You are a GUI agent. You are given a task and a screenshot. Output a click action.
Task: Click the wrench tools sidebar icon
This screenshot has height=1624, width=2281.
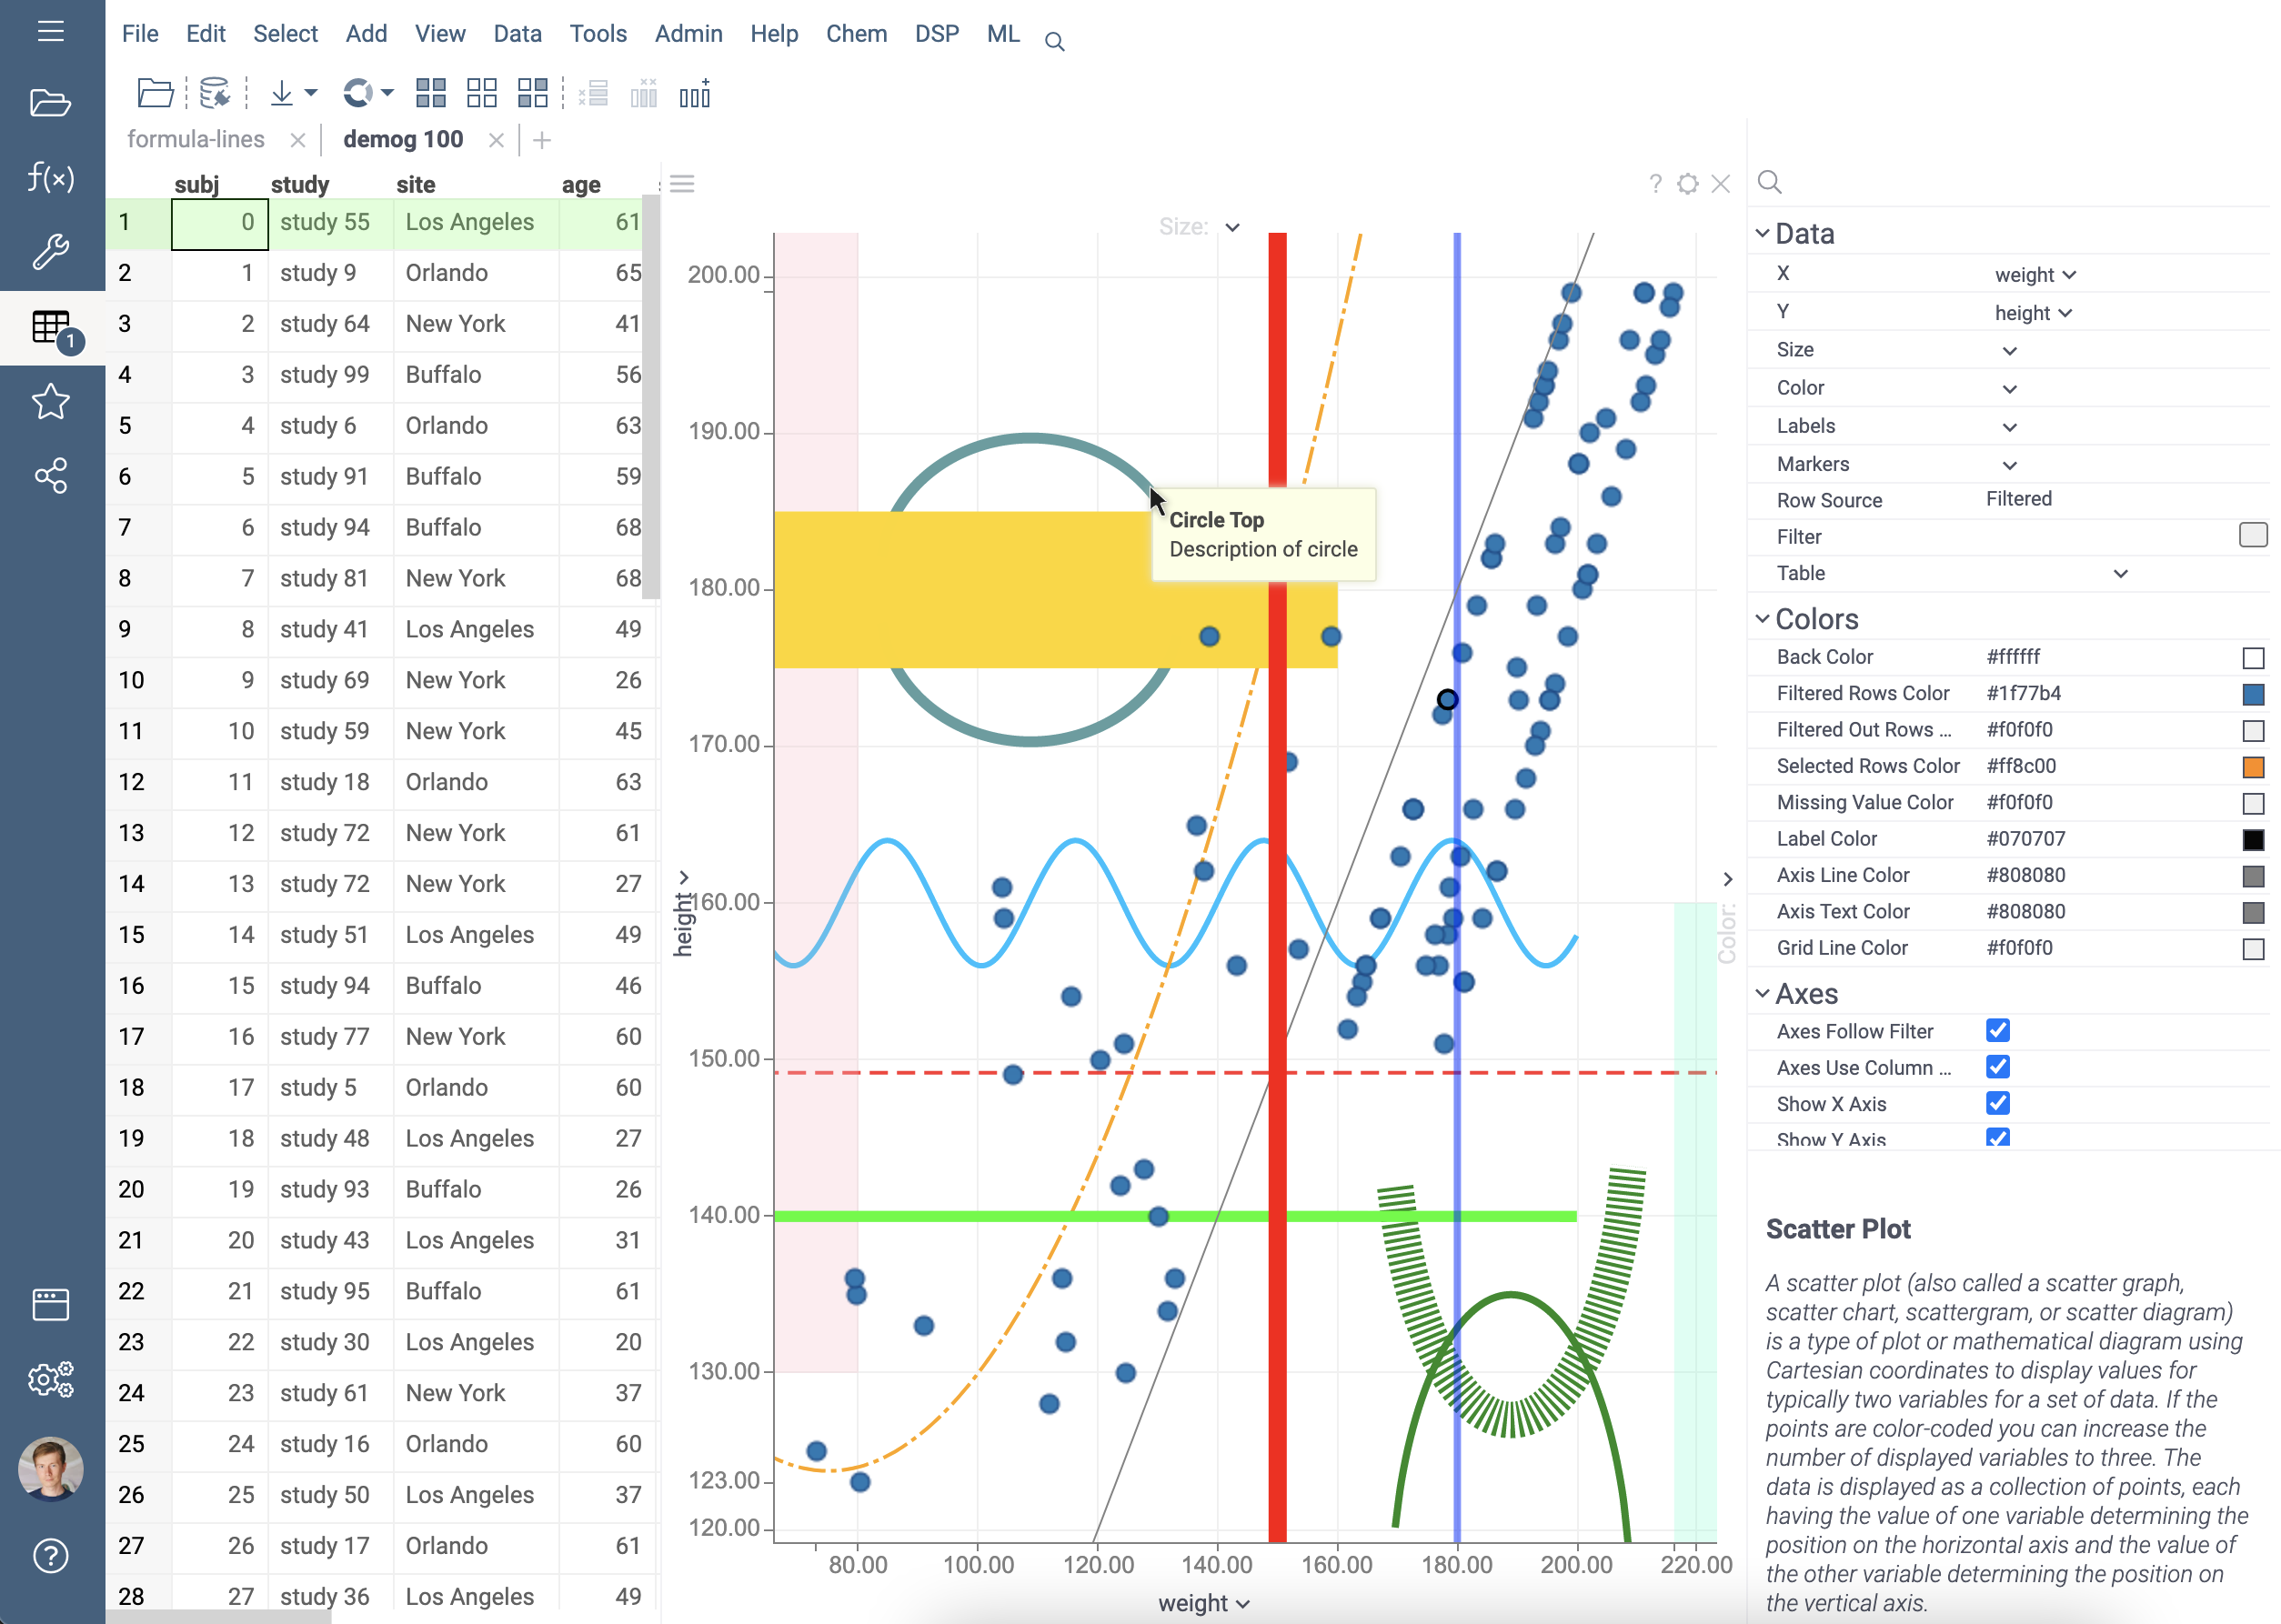click(x=50, y=252)
